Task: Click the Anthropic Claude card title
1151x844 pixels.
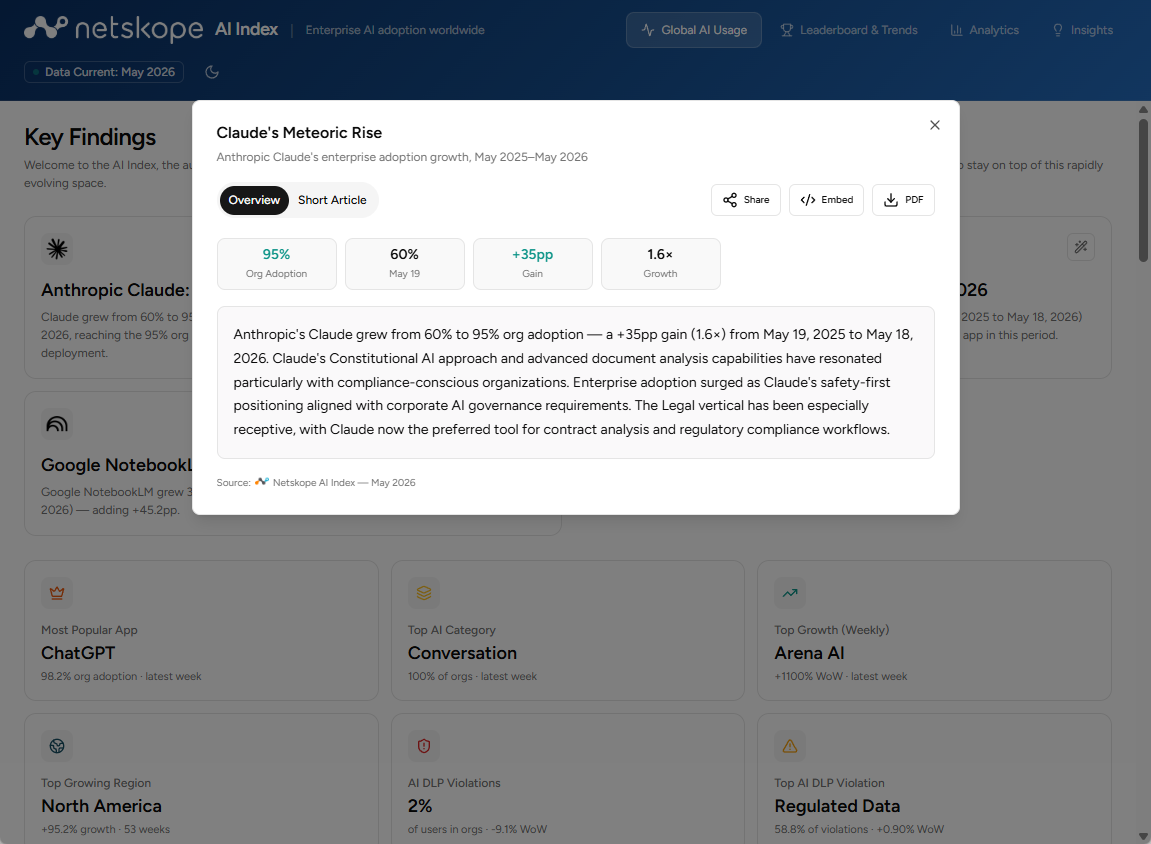Action: tap(115, 290)
